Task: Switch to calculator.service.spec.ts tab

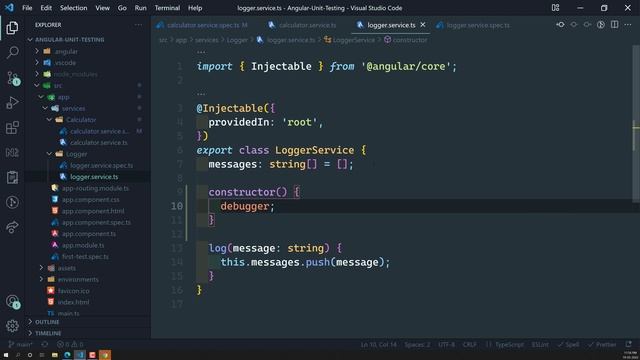Action: point(203,25)
